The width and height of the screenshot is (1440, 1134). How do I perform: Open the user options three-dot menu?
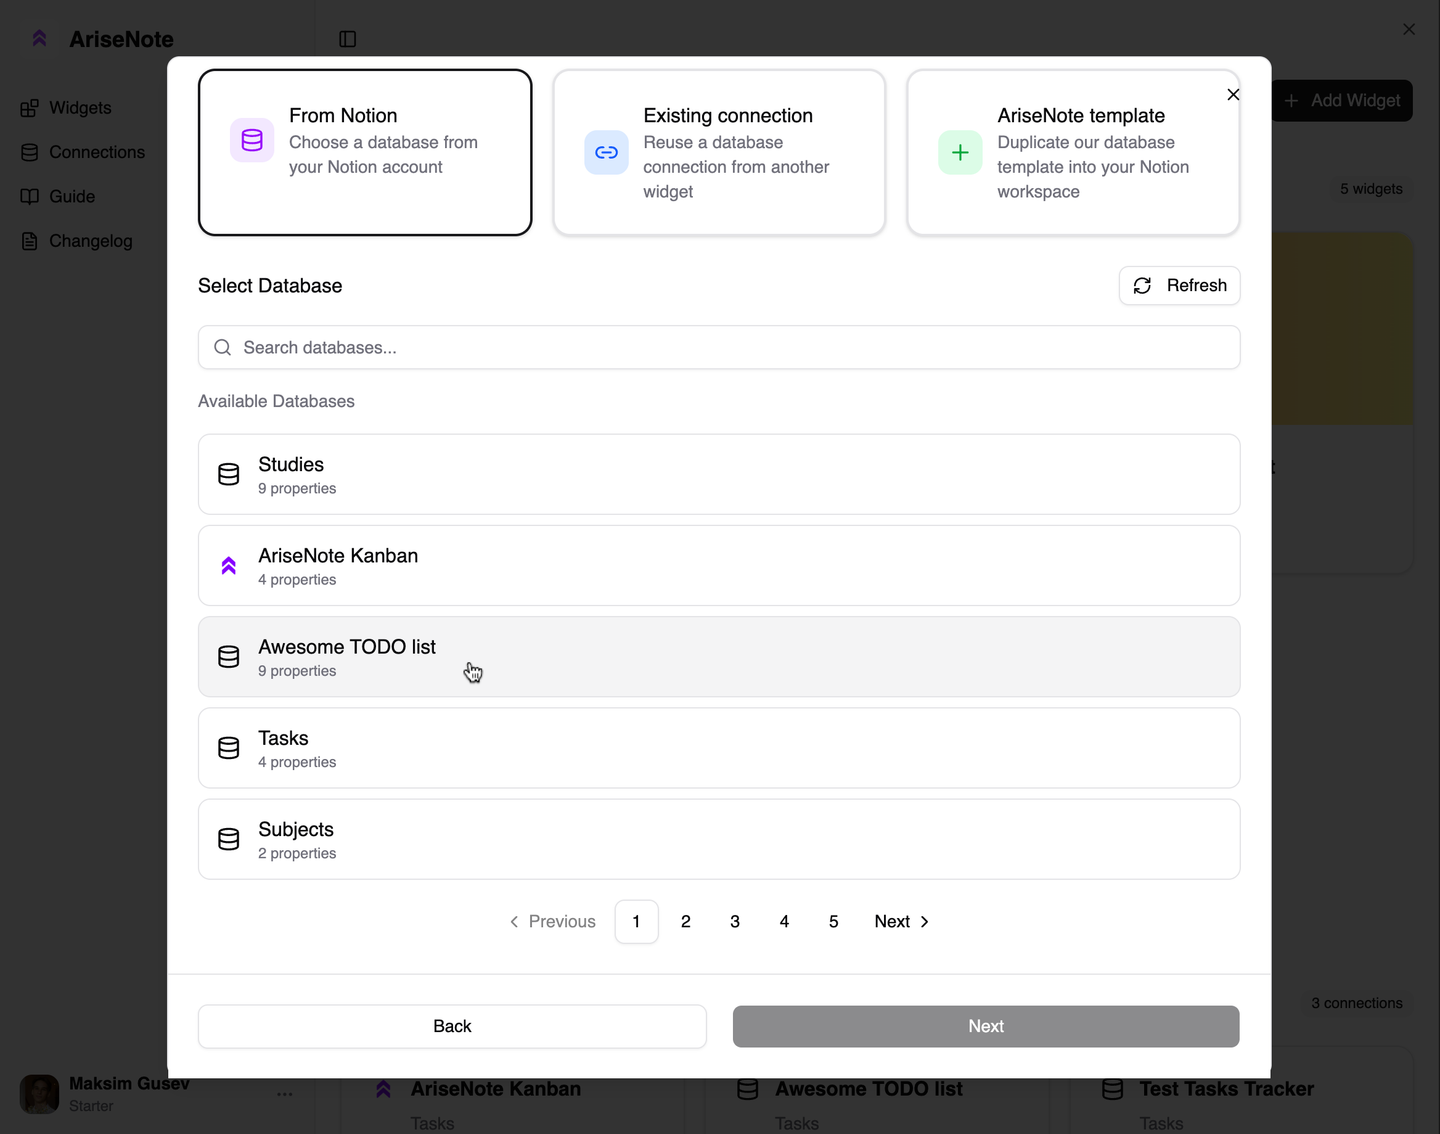pyautogui.click(x=285, y=1094)
